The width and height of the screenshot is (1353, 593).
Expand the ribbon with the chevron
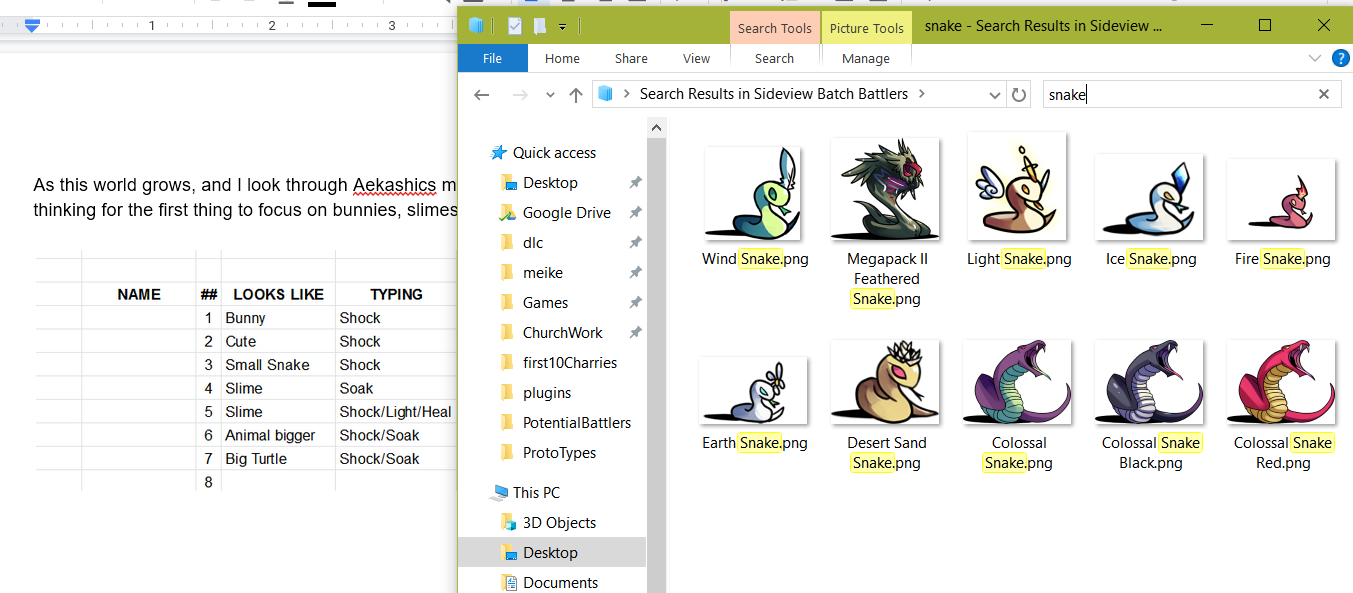click(1315, 59)
